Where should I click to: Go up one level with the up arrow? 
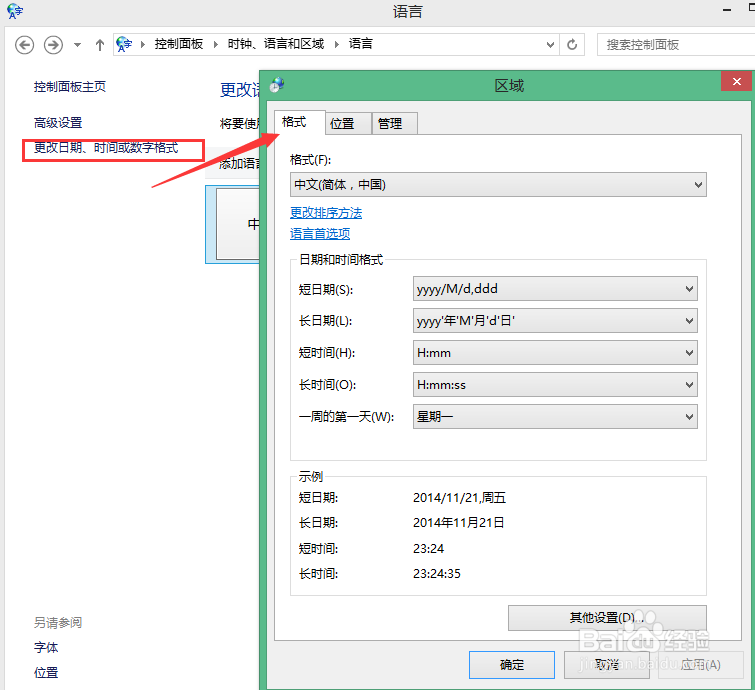click(100, 45)
